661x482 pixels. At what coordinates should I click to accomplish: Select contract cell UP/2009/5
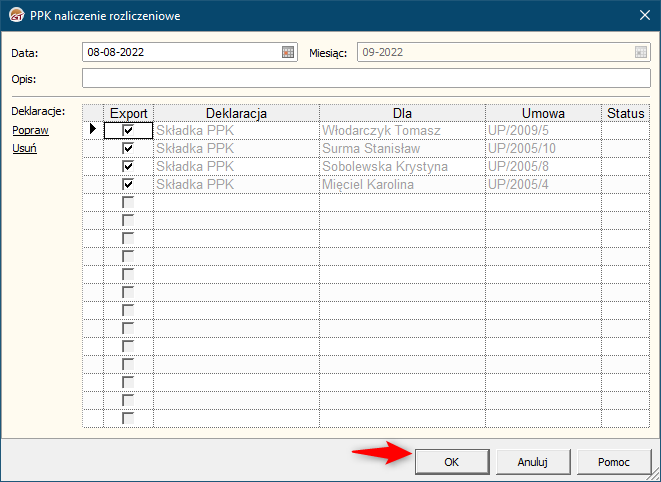[x=543, y=131]
